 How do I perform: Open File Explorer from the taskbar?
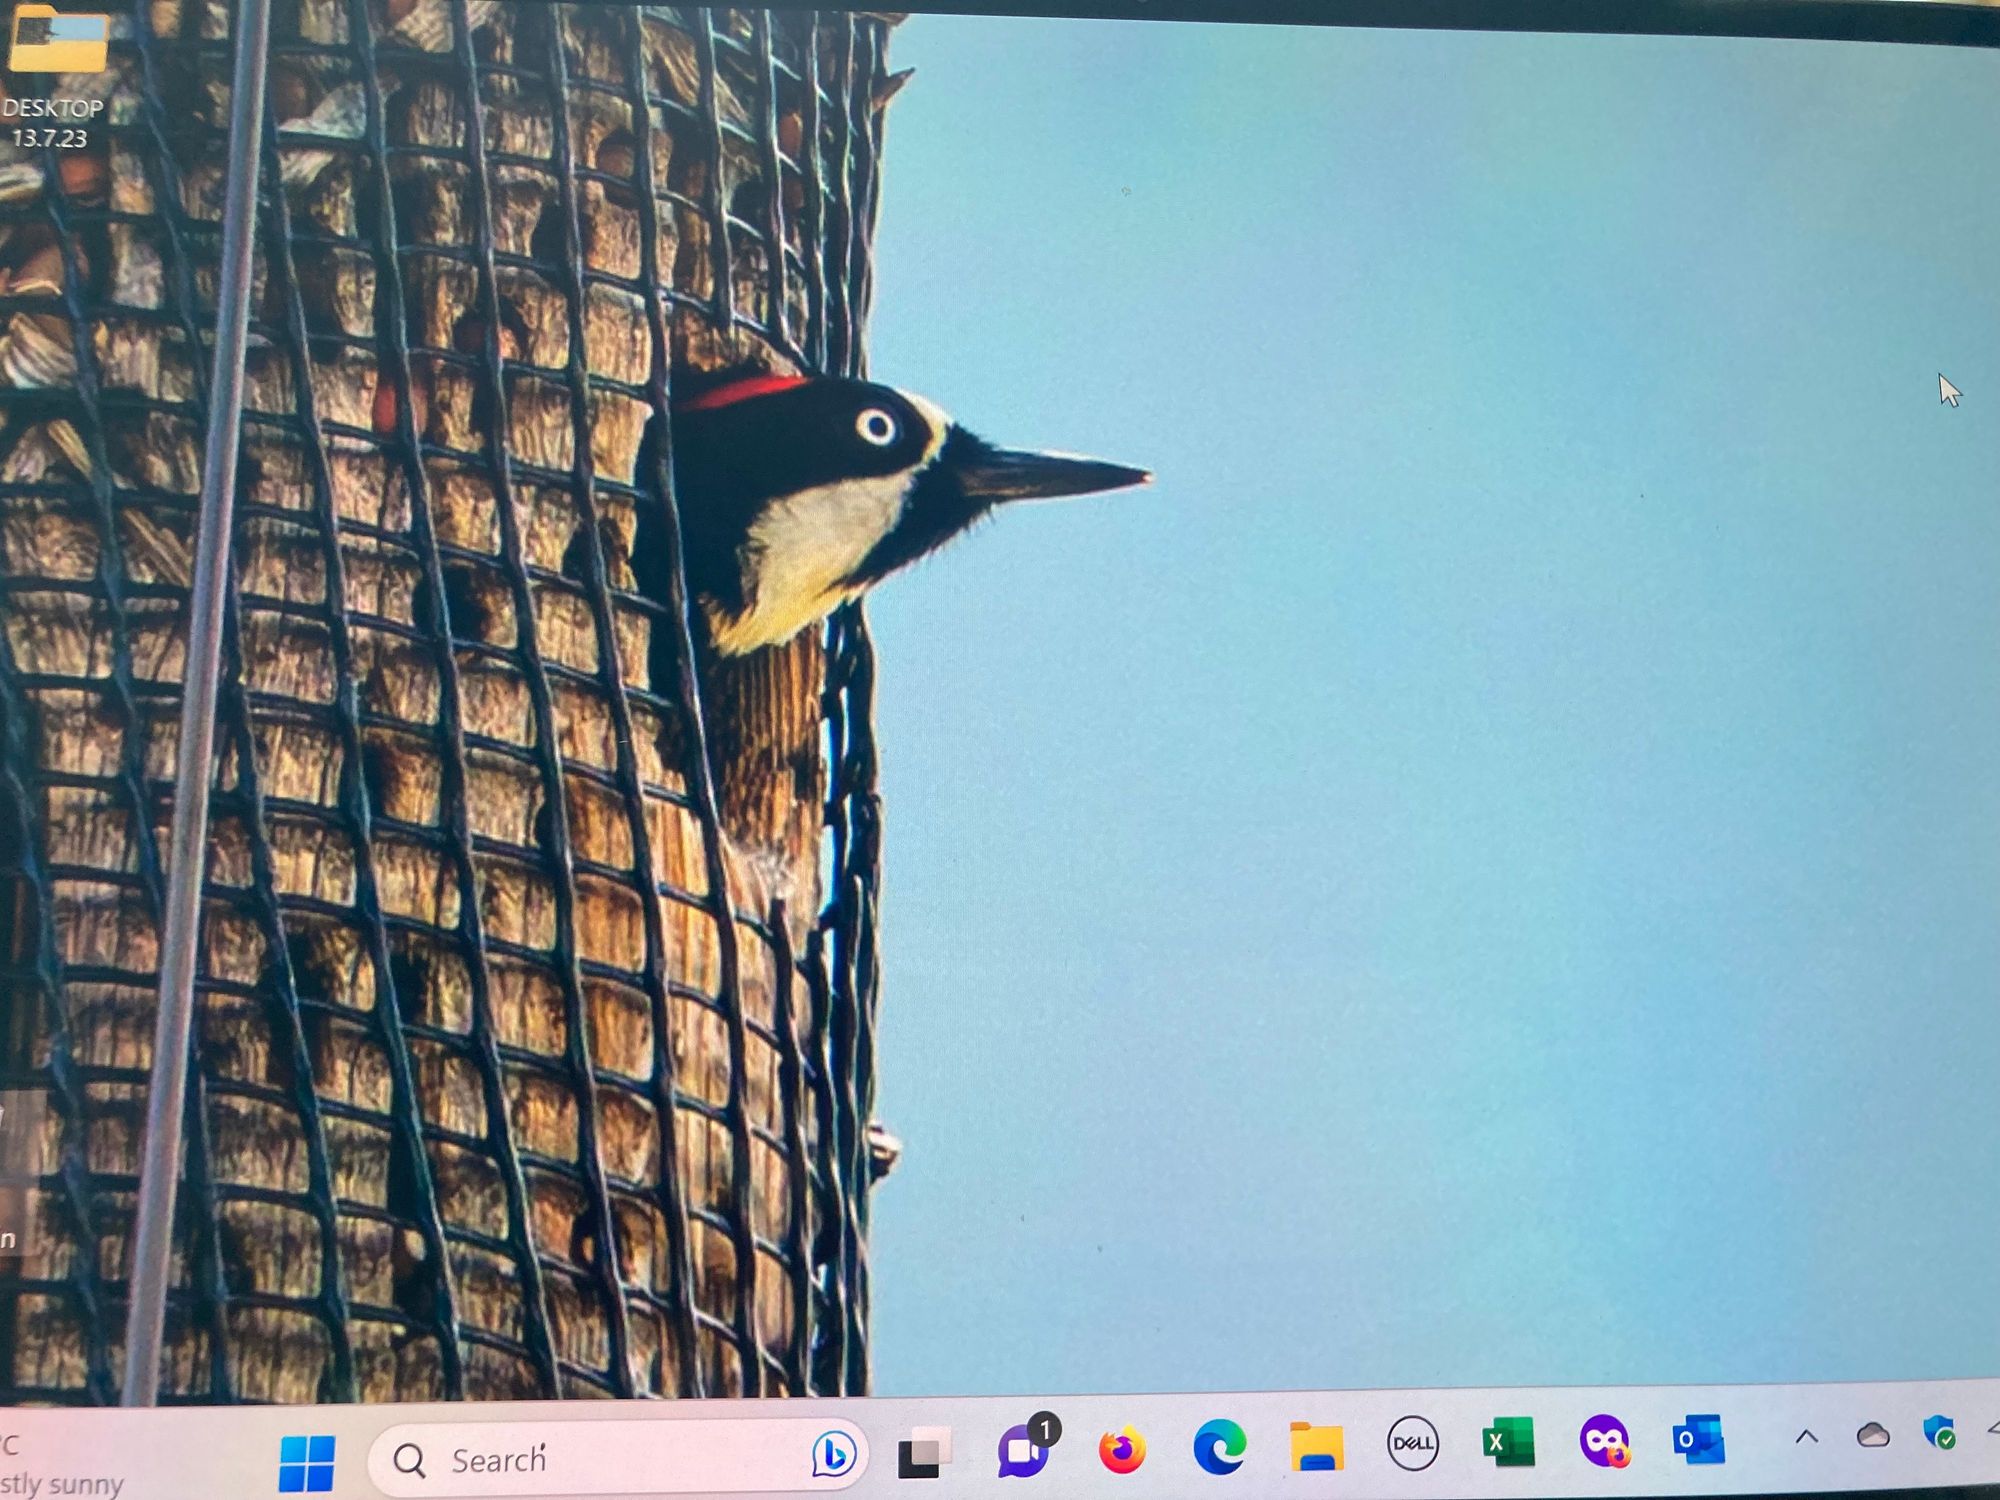[1316, 1446]
